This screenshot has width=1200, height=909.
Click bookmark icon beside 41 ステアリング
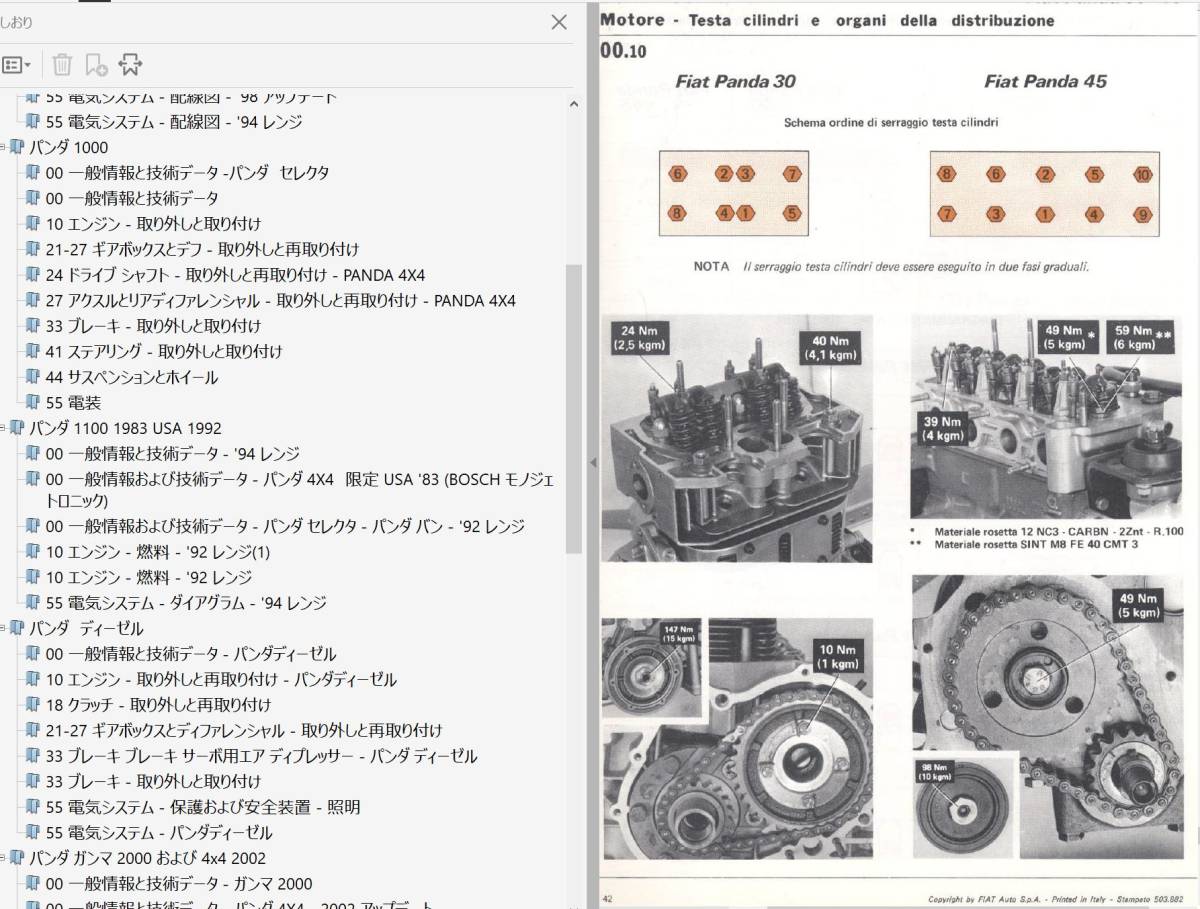coord(33,352)
